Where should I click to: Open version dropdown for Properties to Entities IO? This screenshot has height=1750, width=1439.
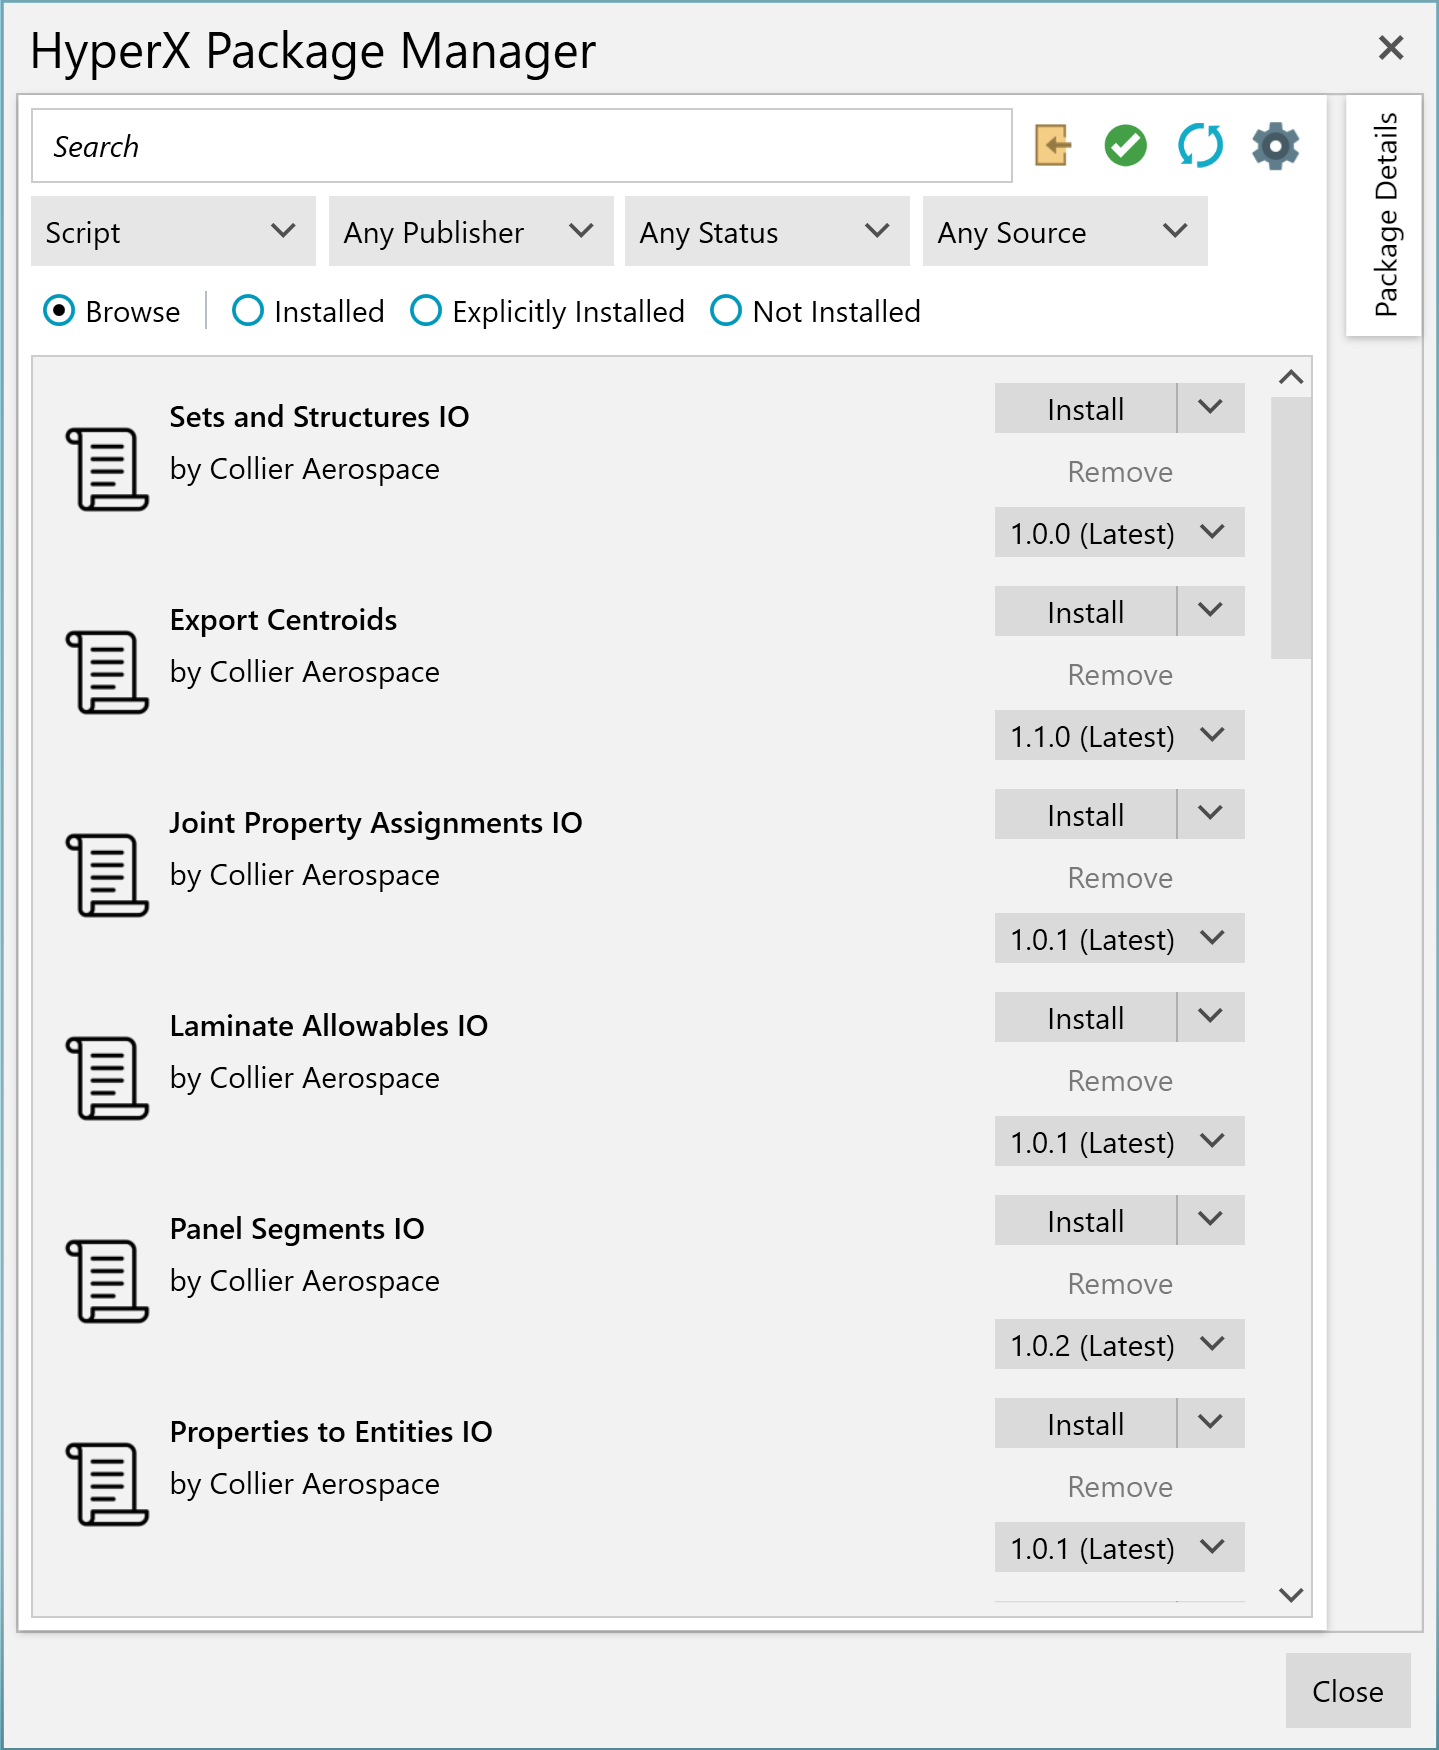pos(1120,1547)
